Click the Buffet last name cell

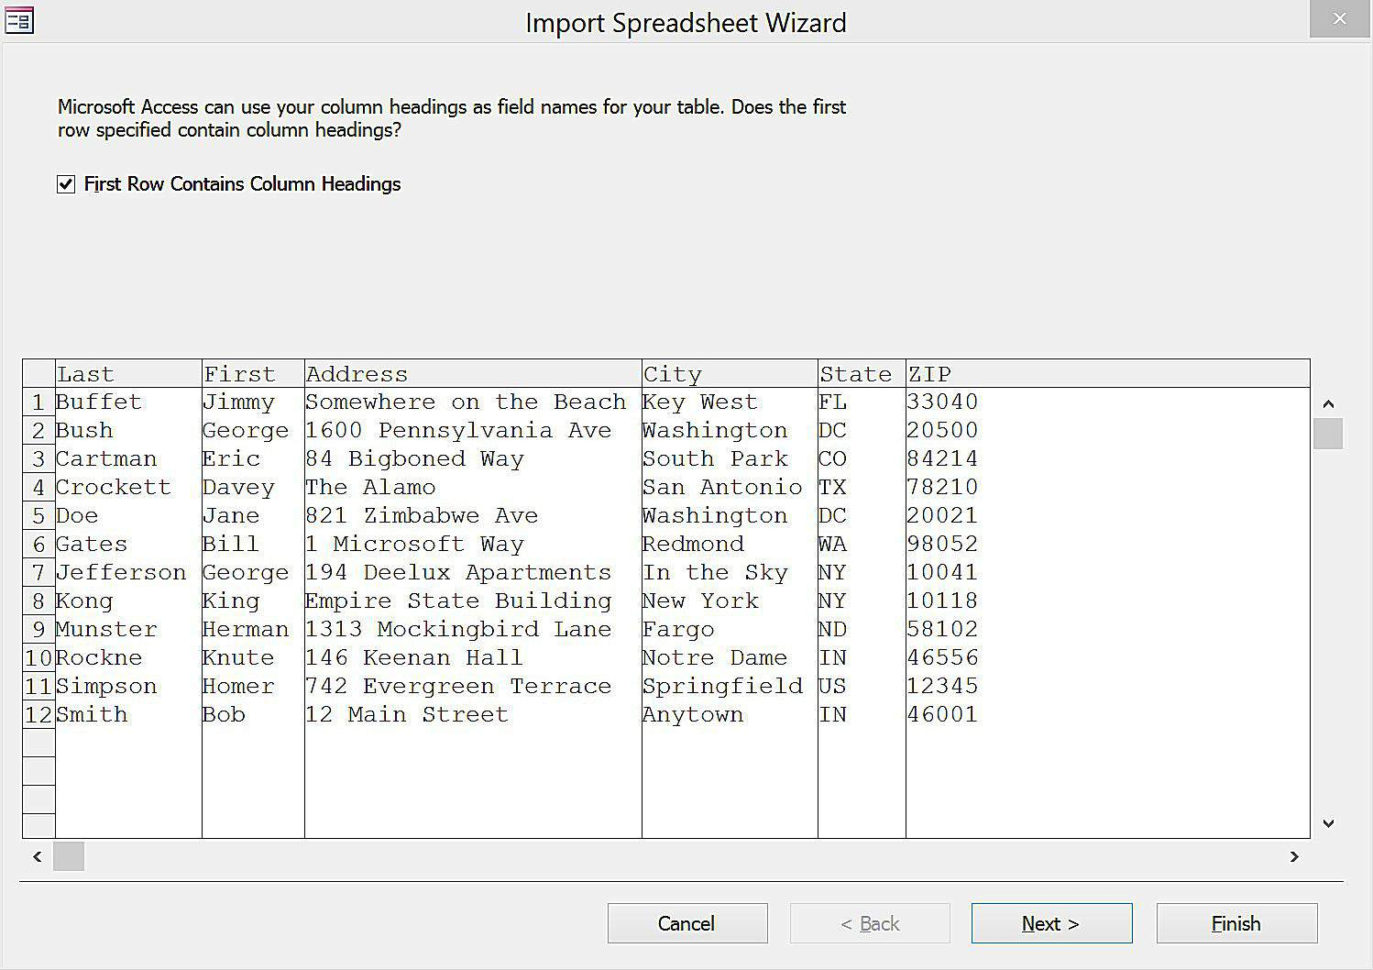click(x=128, y=402)
